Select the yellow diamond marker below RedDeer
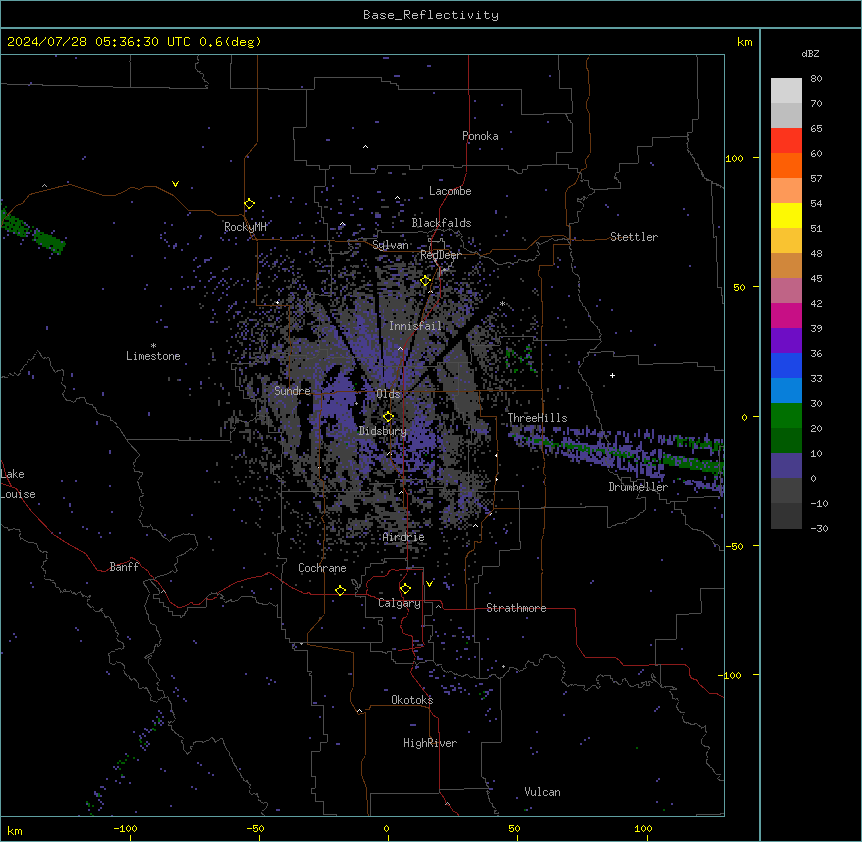Viewport: 862px width, 842px height. [x=425, y=281]
